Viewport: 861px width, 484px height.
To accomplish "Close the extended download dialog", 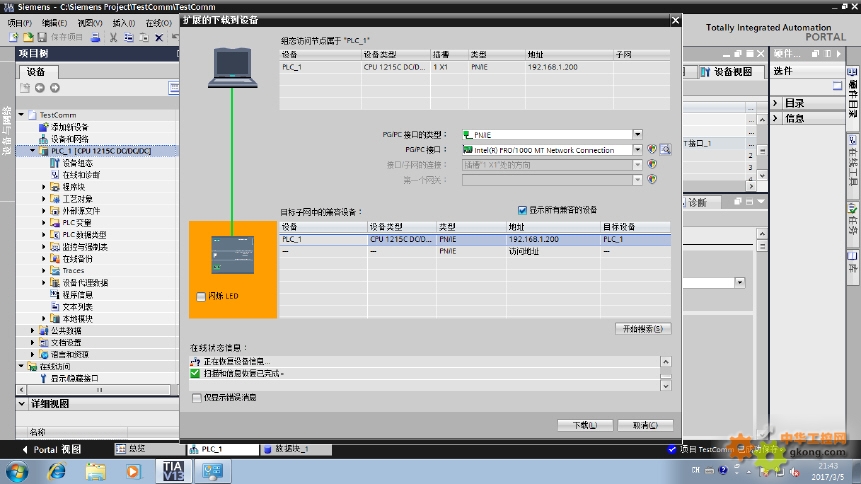I will click(x=675, y=20).
